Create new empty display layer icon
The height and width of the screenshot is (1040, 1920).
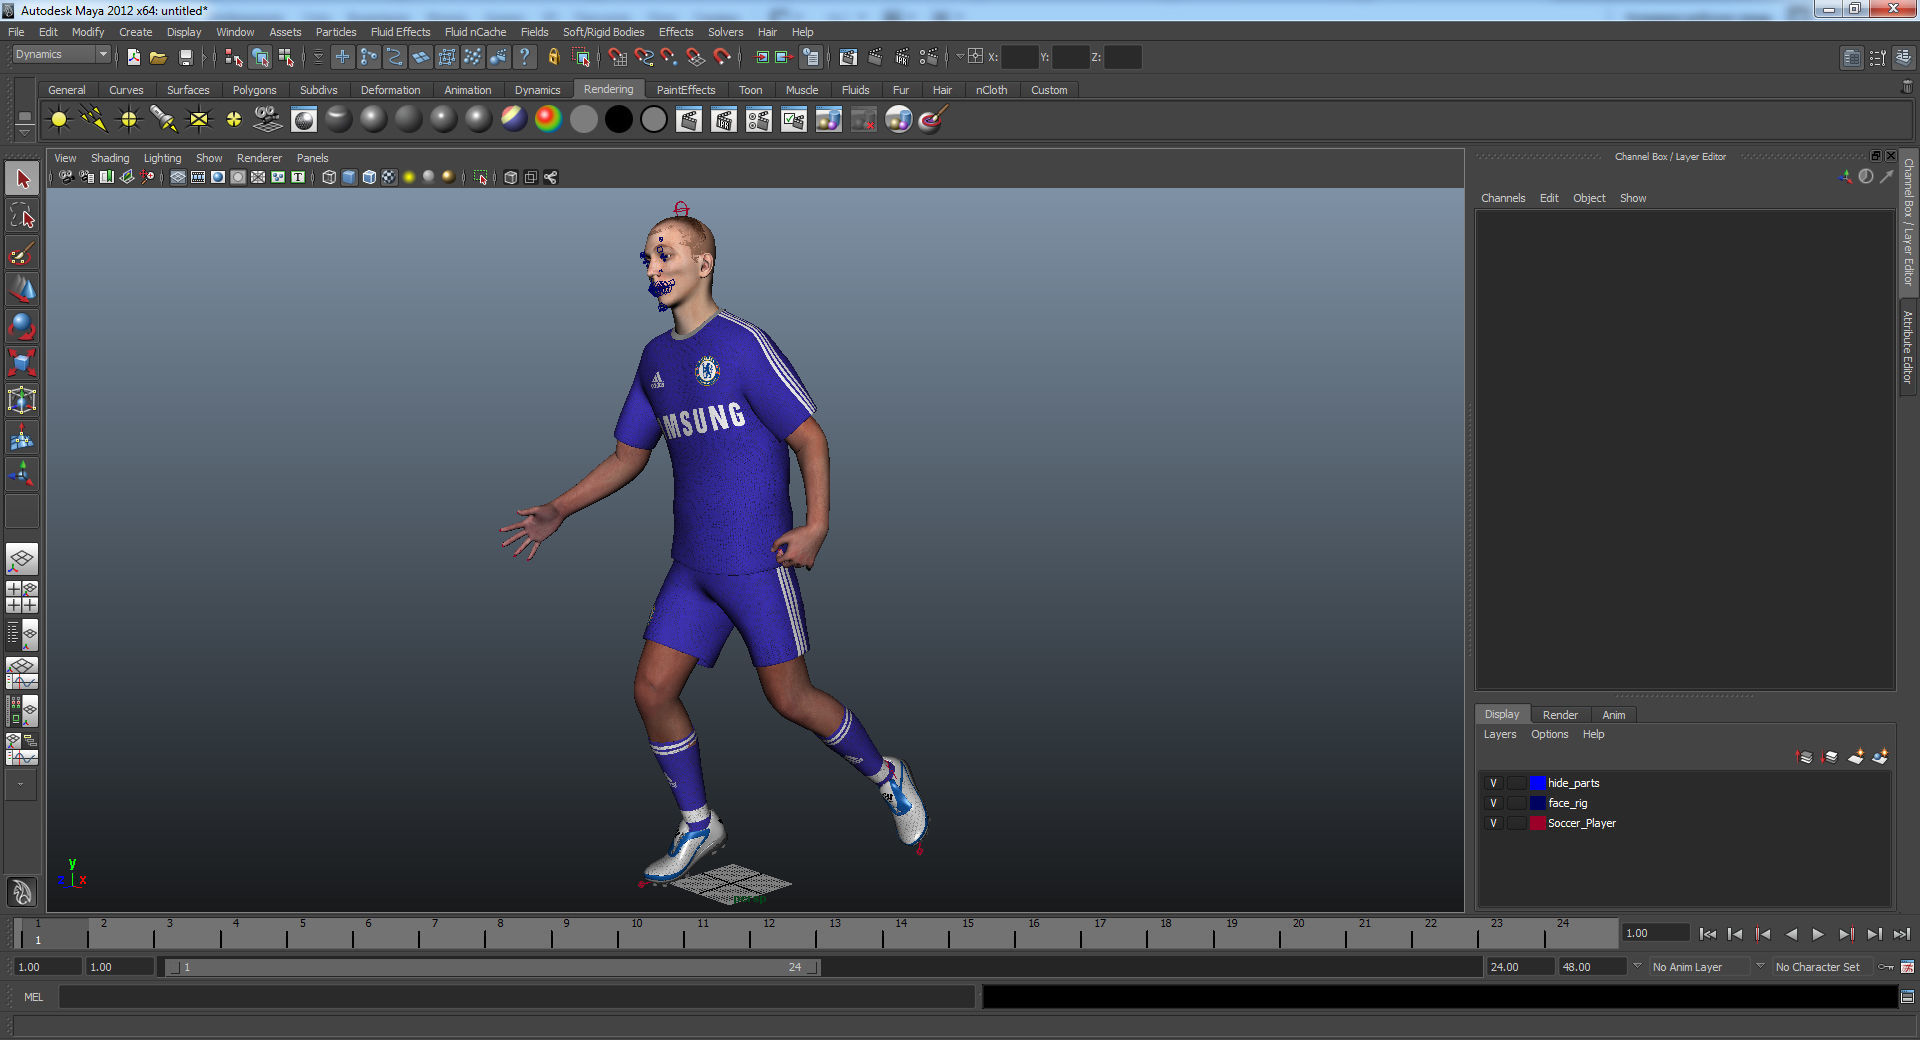coord(1855,757)
